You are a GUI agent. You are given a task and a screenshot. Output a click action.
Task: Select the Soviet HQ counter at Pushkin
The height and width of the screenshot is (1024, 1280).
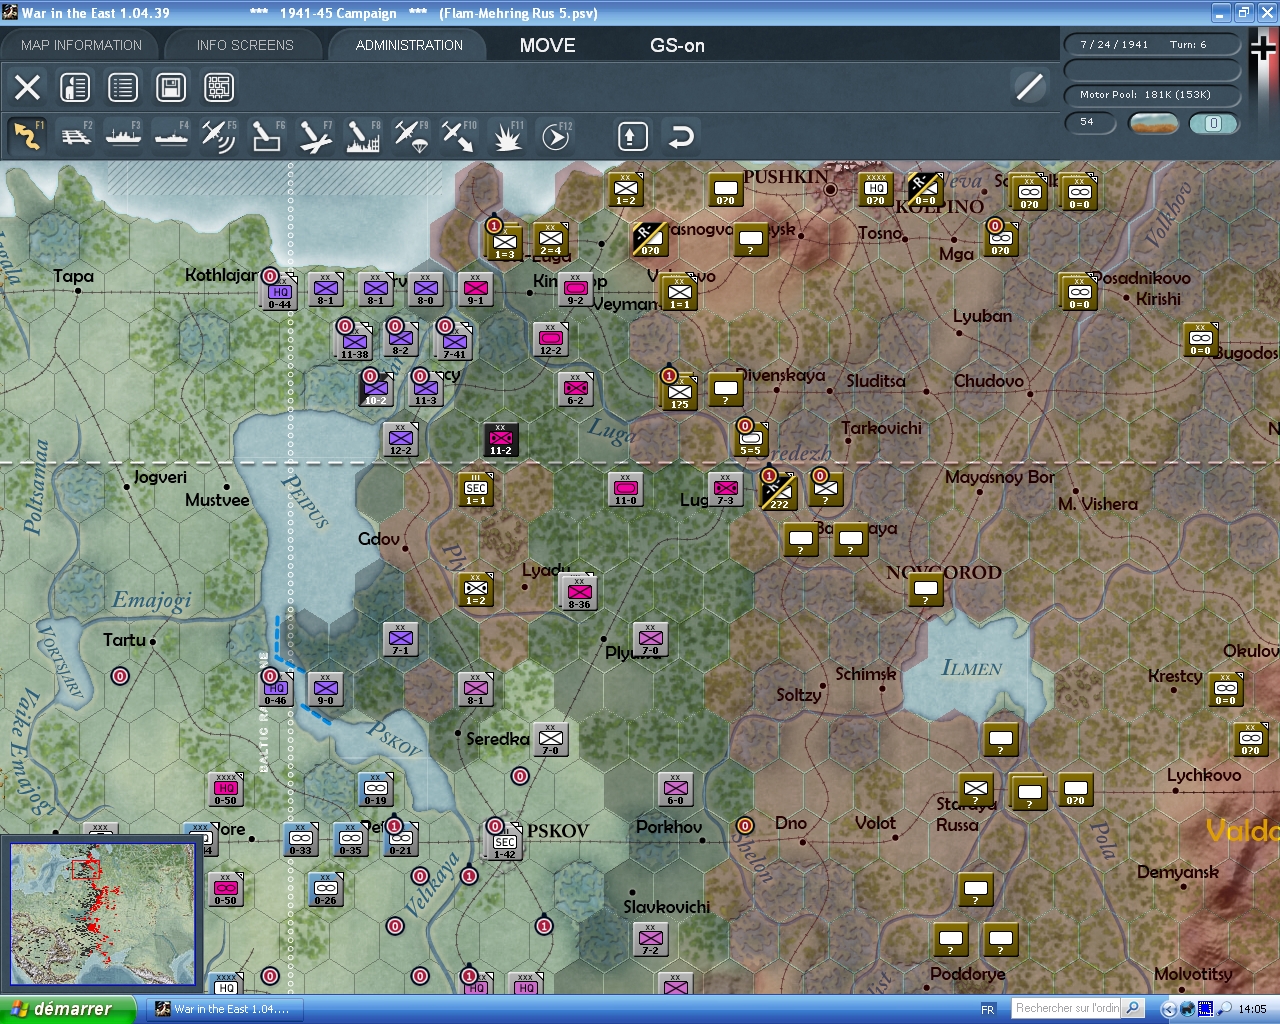pos(875,189)
